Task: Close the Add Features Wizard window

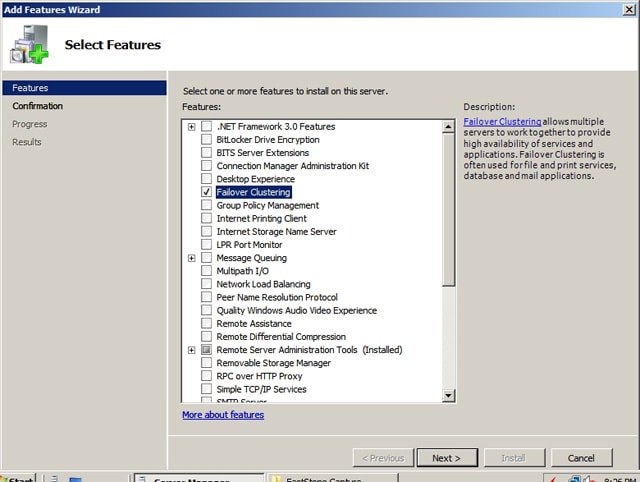Action: click(x=629, y=9)
